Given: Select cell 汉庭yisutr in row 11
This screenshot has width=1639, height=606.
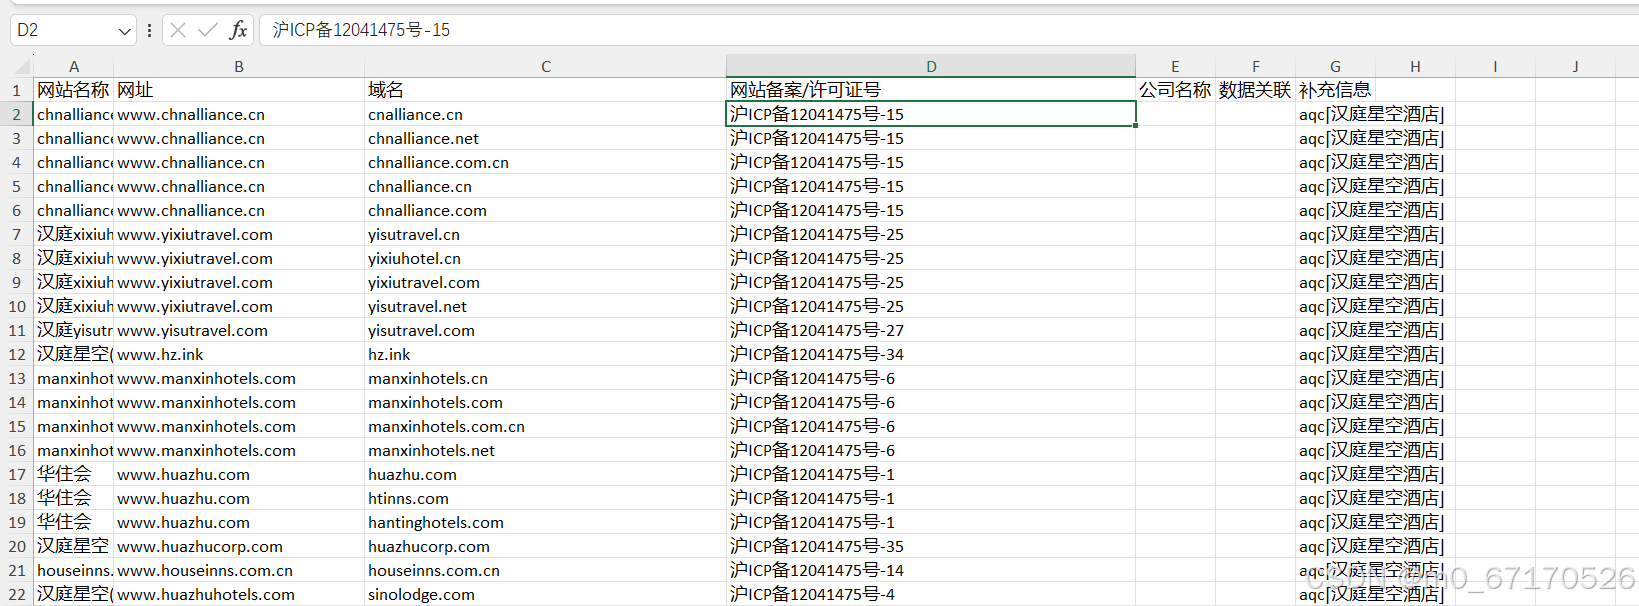Looking at the screenshot, I should [74, 330].
